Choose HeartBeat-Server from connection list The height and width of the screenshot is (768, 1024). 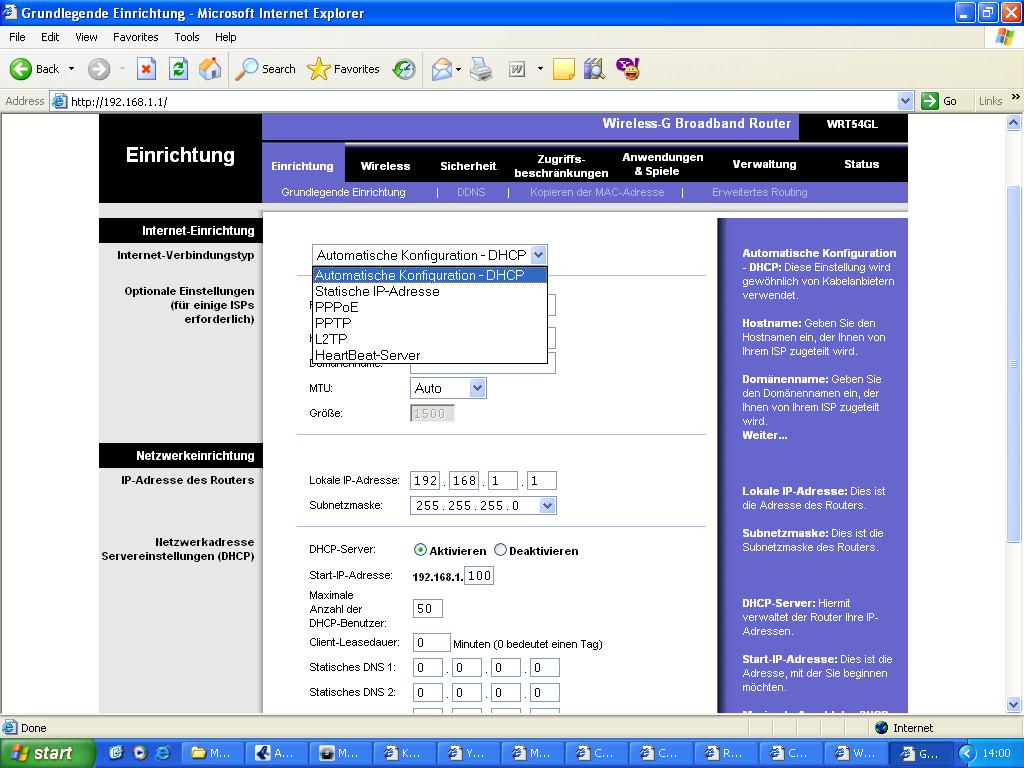point(430,355)
